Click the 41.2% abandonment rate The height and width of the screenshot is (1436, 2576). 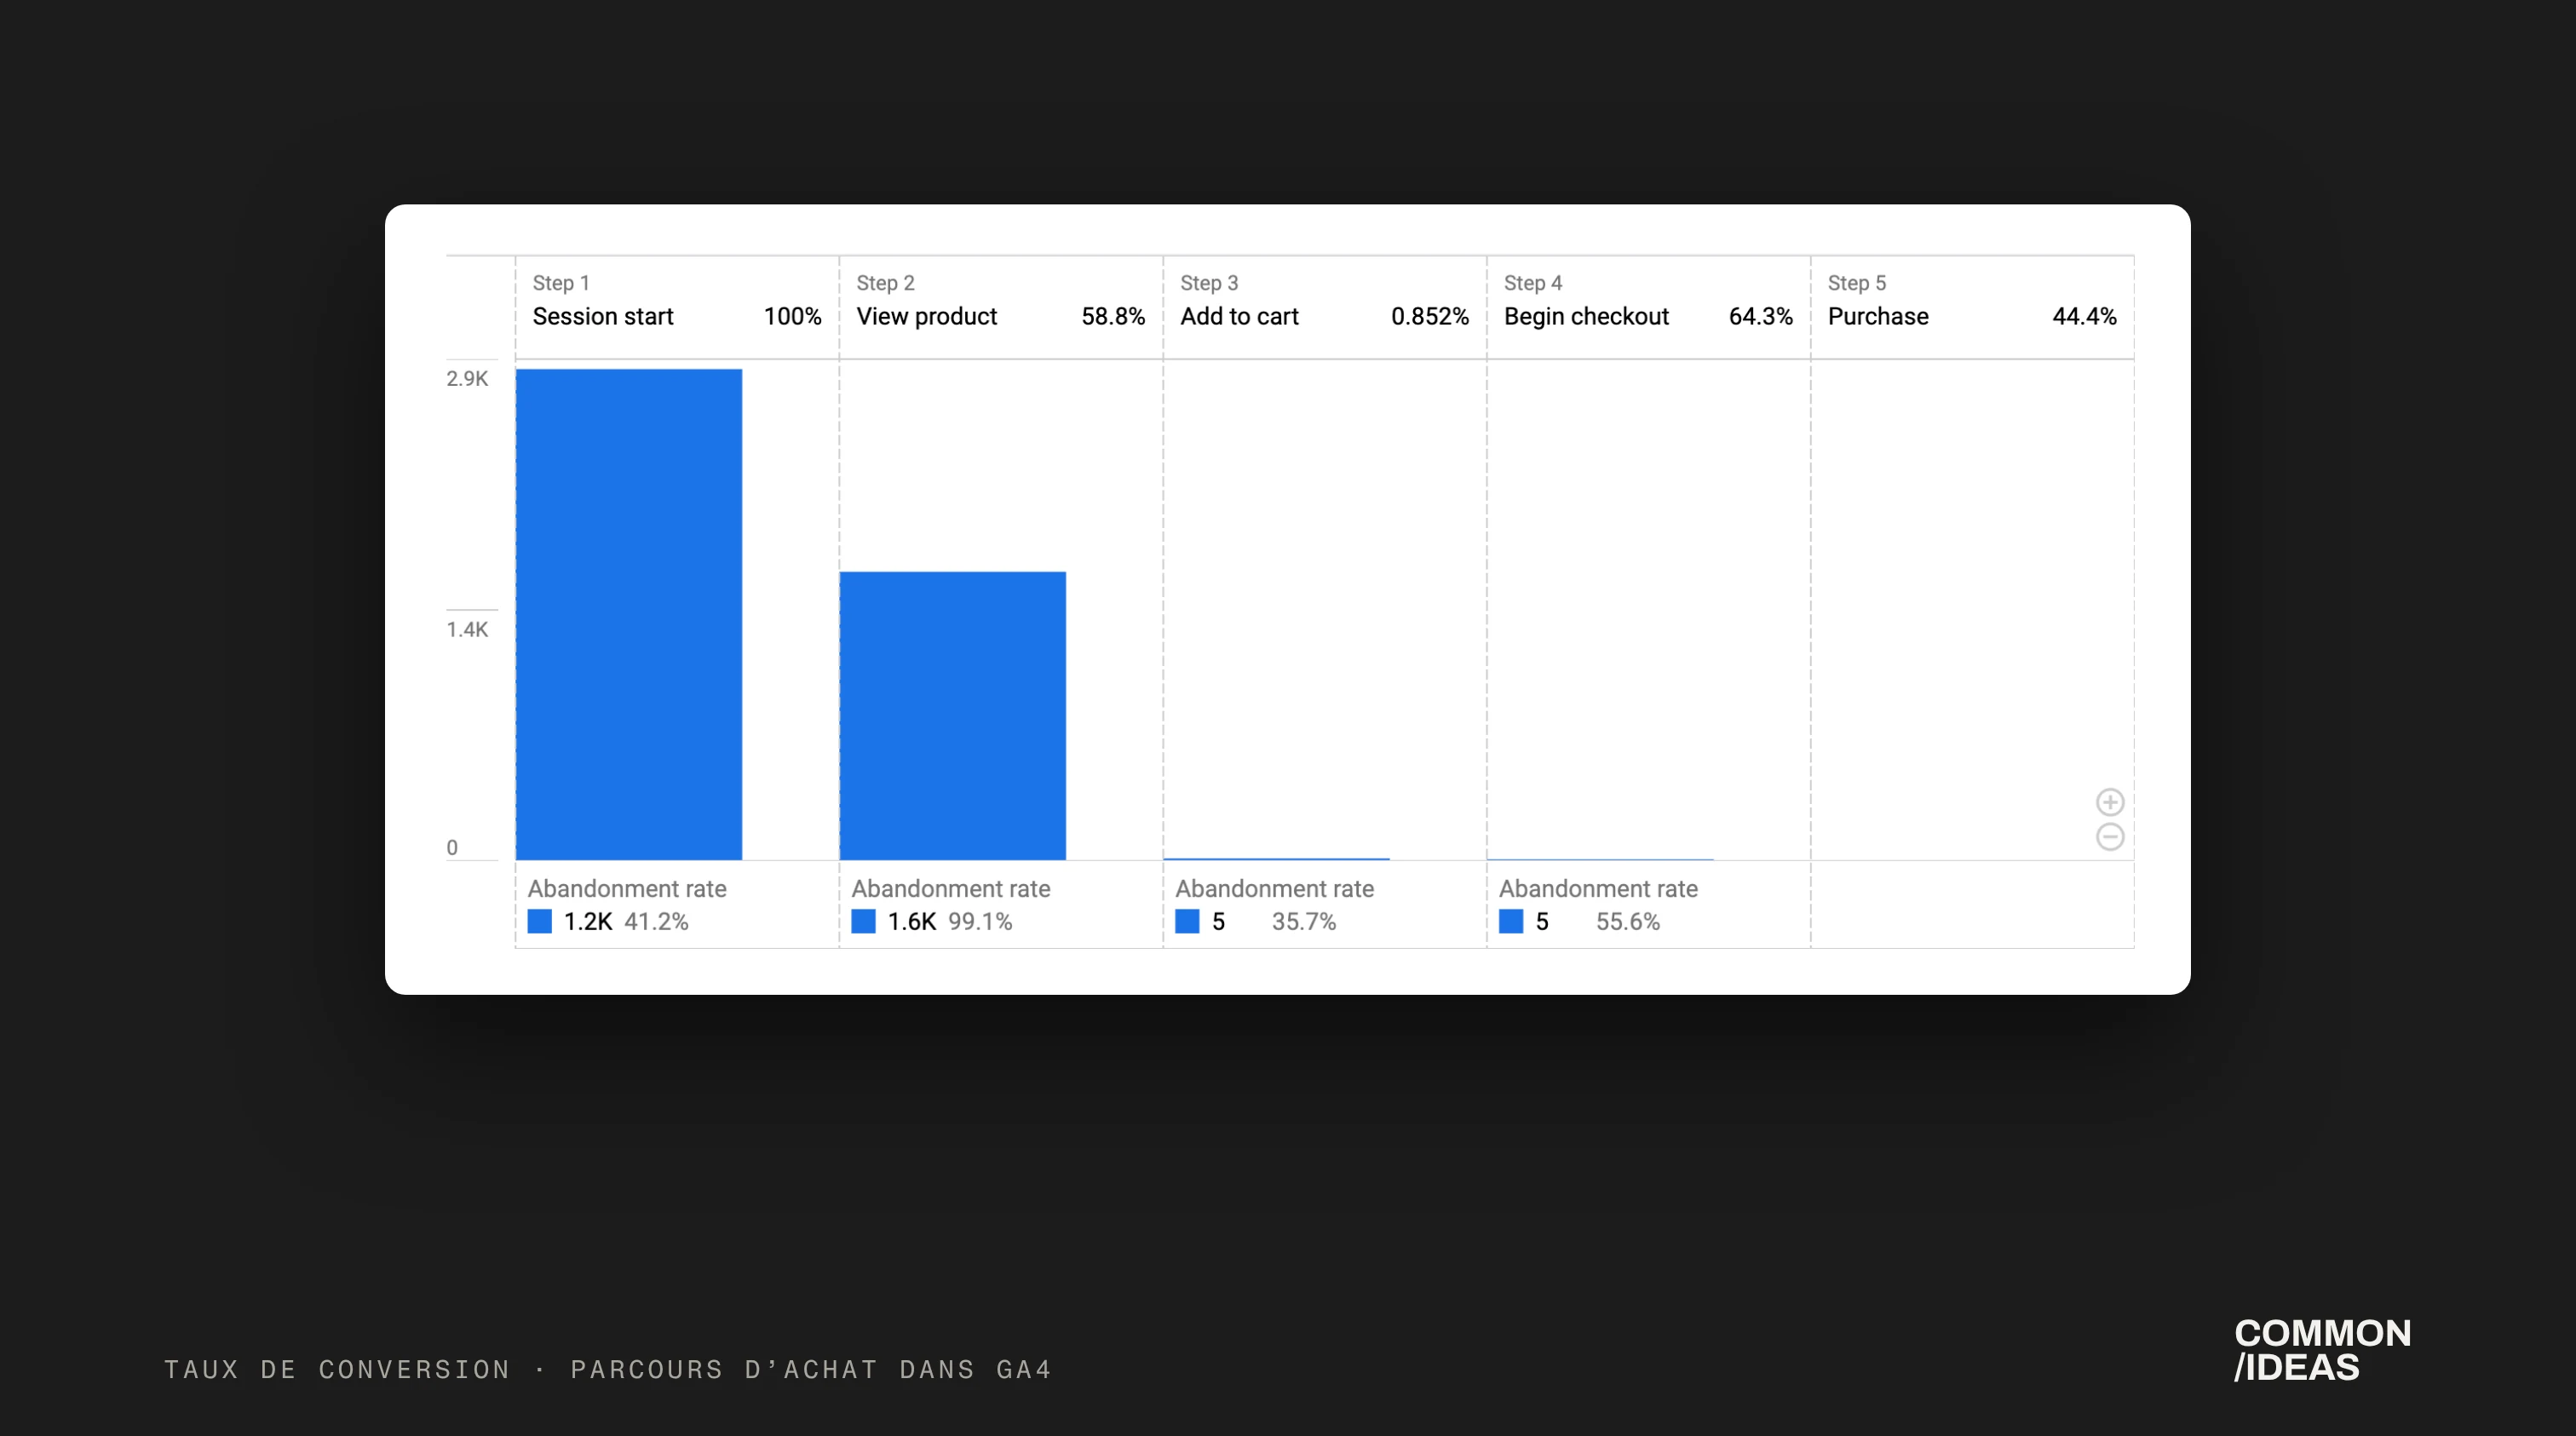tap(657, 922)
